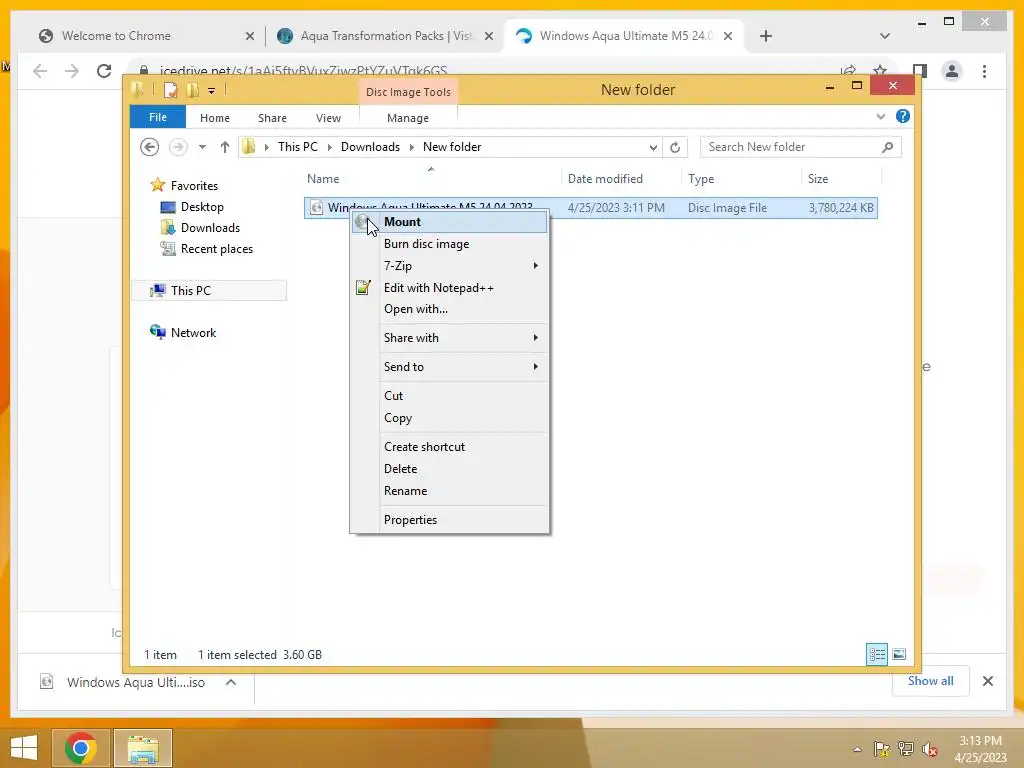
Task: Select Burn disc image option
Action: point(449,244)
